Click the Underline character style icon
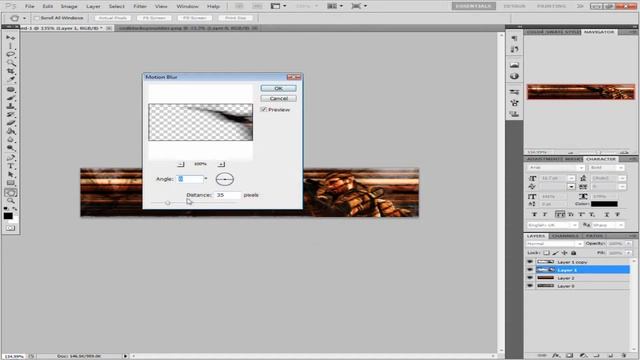Screen dimensions: 640x360 [606, 214]
